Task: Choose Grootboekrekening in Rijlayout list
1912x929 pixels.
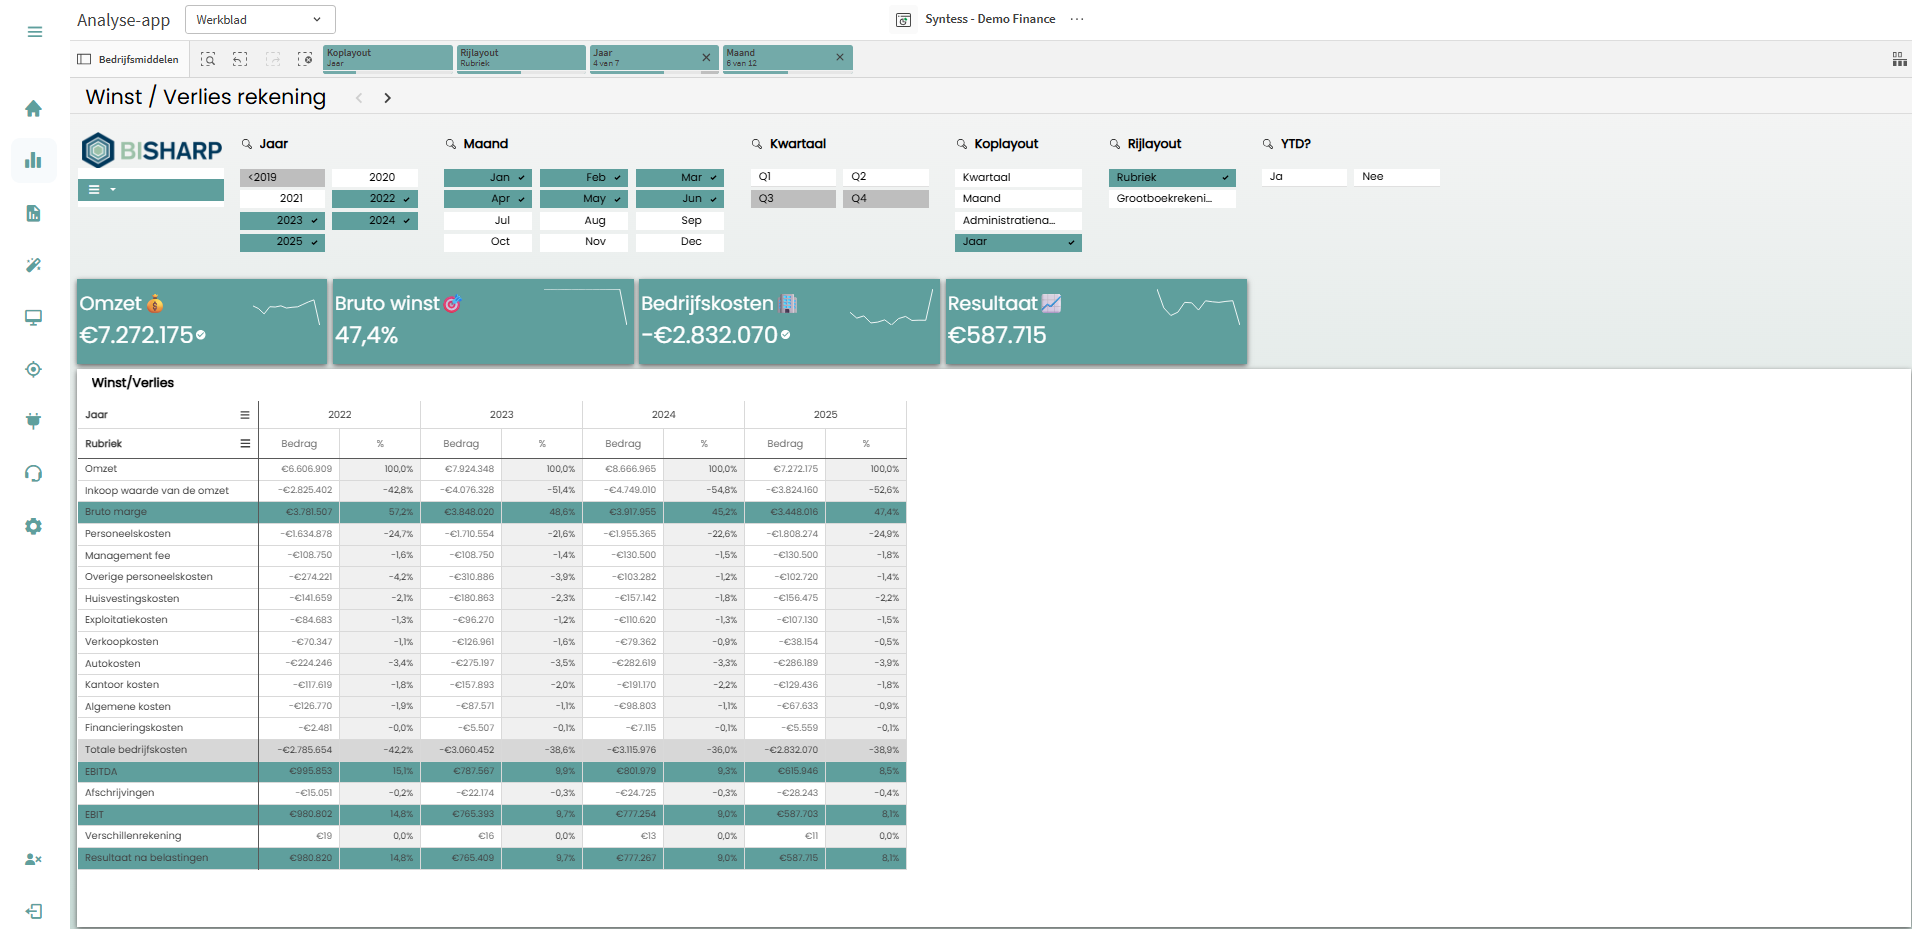Action: (1172, 199)
